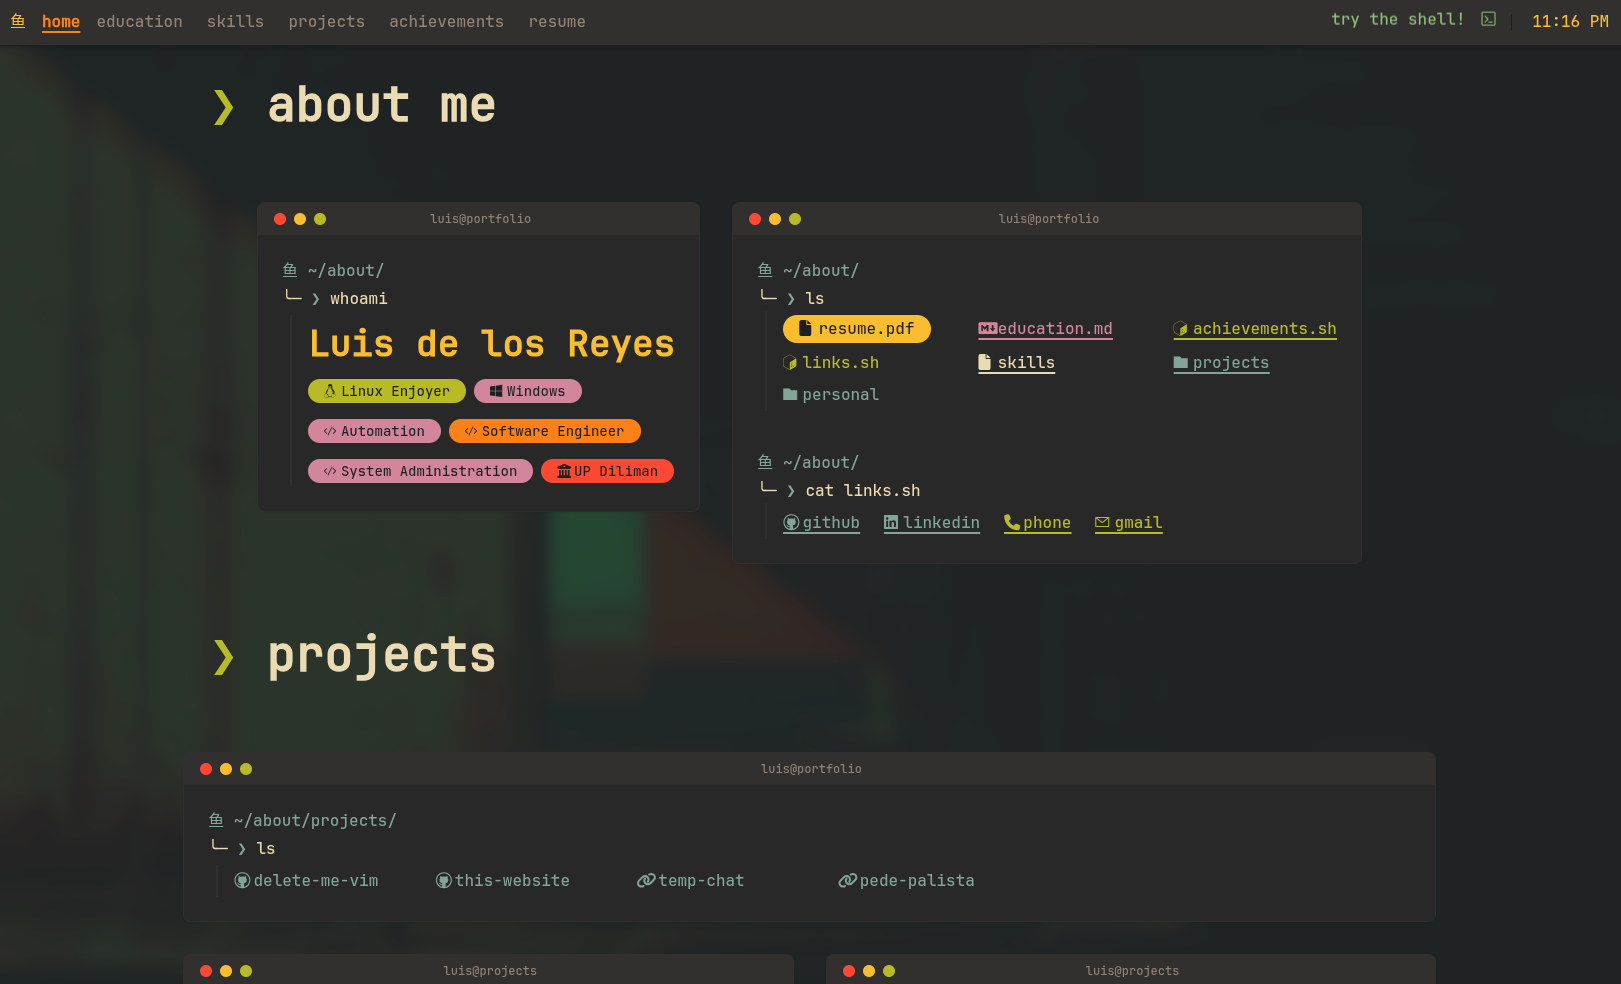
Task: Open the education.md file link
Action: coord(1045,329)
